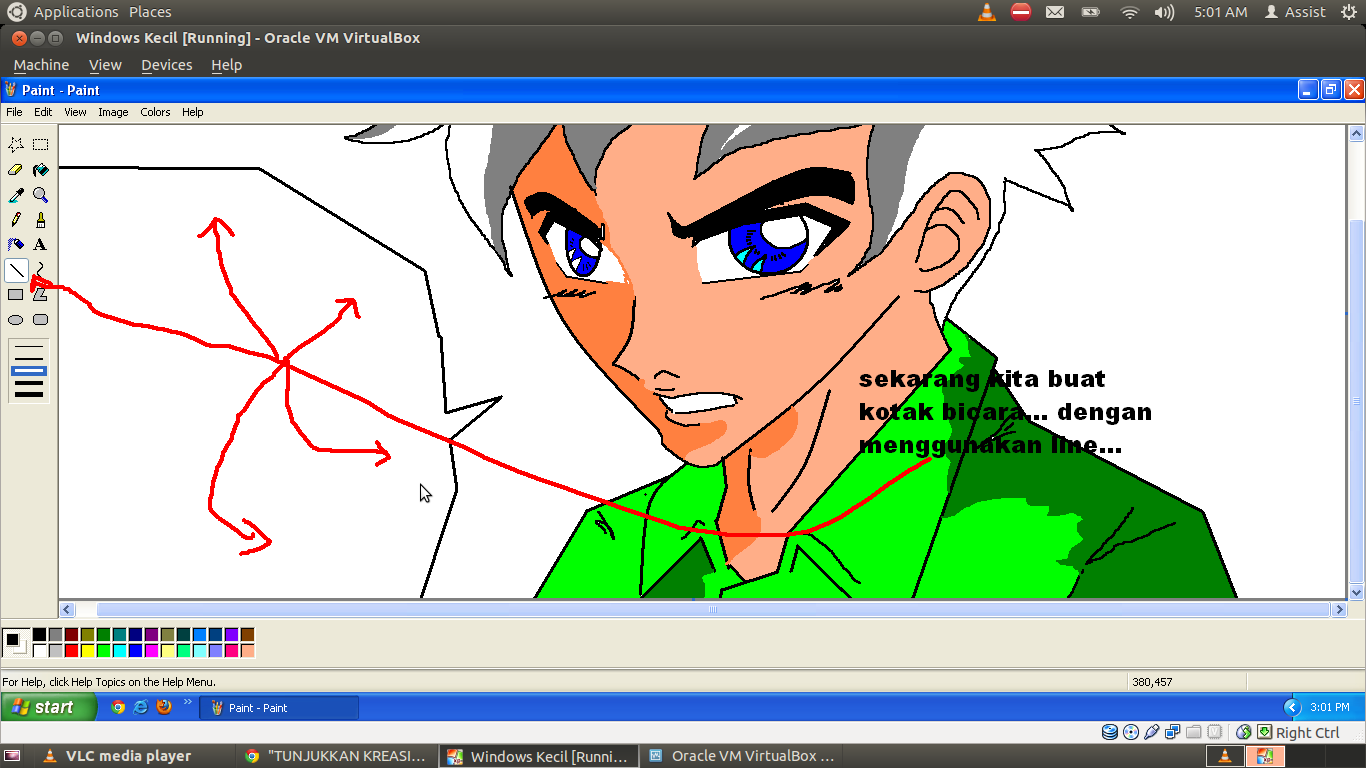Click VirtualBox hard disk activity icon
The height and width of the screenshot is (768, 1366).
[x=1109, y=732]
